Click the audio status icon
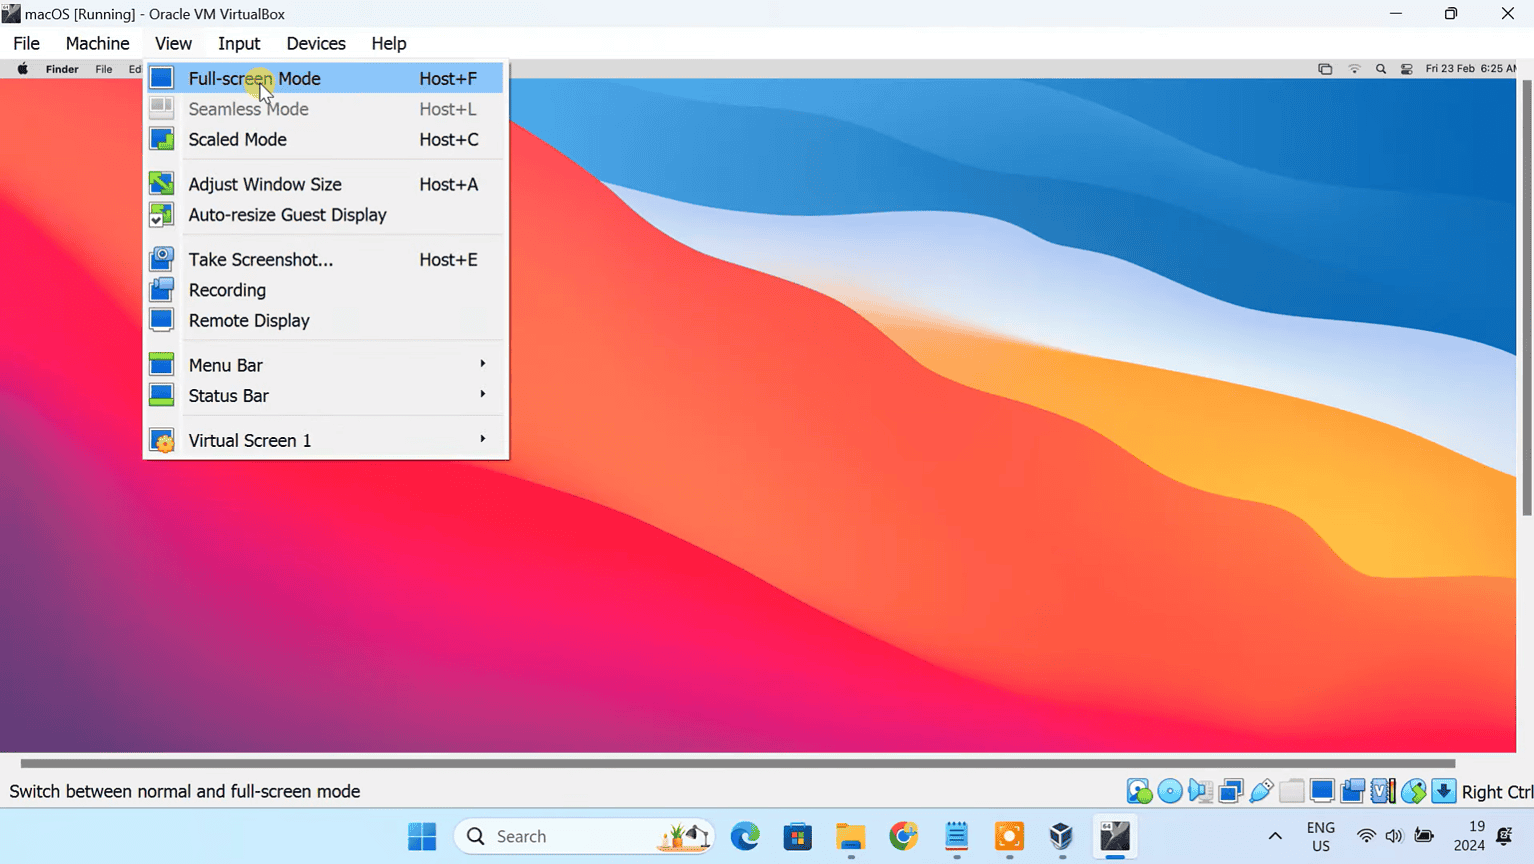This screenshot has width=1534, height=864. [1200, 790]
